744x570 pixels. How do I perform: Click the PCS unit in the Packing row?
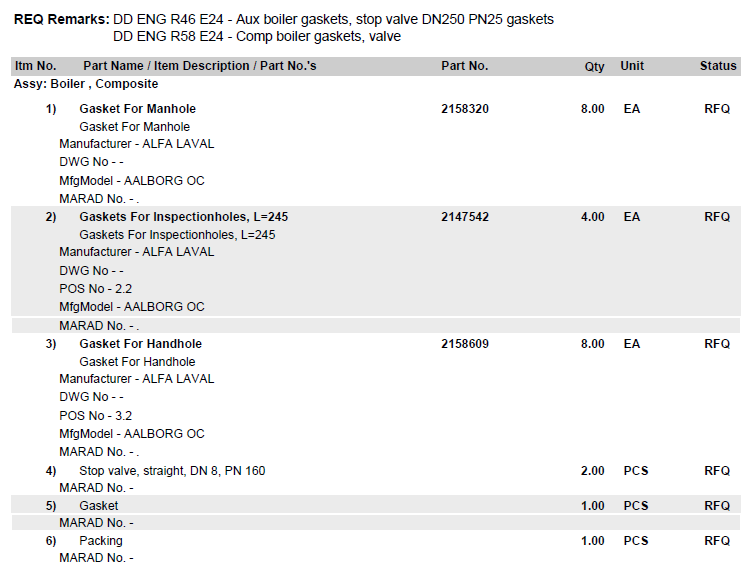635,541
